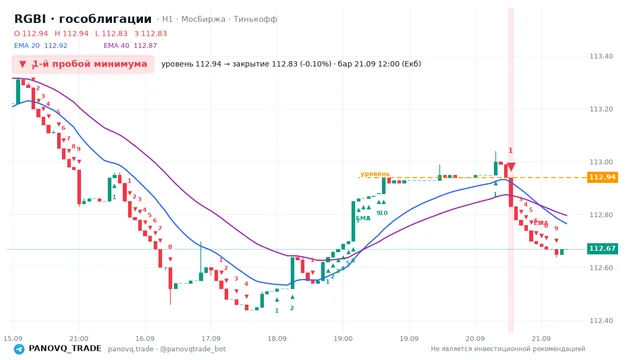Image resolution: width=640 pixels, height=360 pixels.
Task: Click the 112.60 price axis label
Action: [x=601, y=268]
